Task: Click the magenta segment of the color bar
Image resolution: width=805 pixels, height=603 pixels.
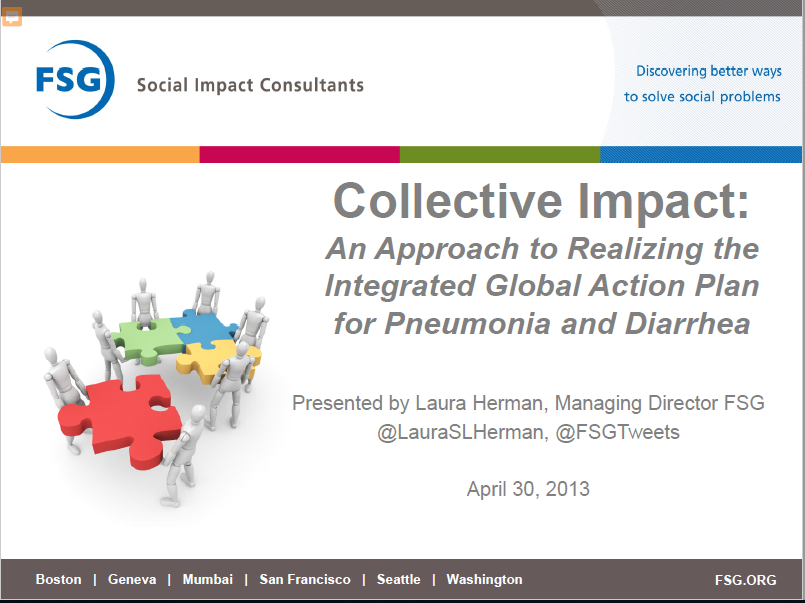Action: click(299, 154)
